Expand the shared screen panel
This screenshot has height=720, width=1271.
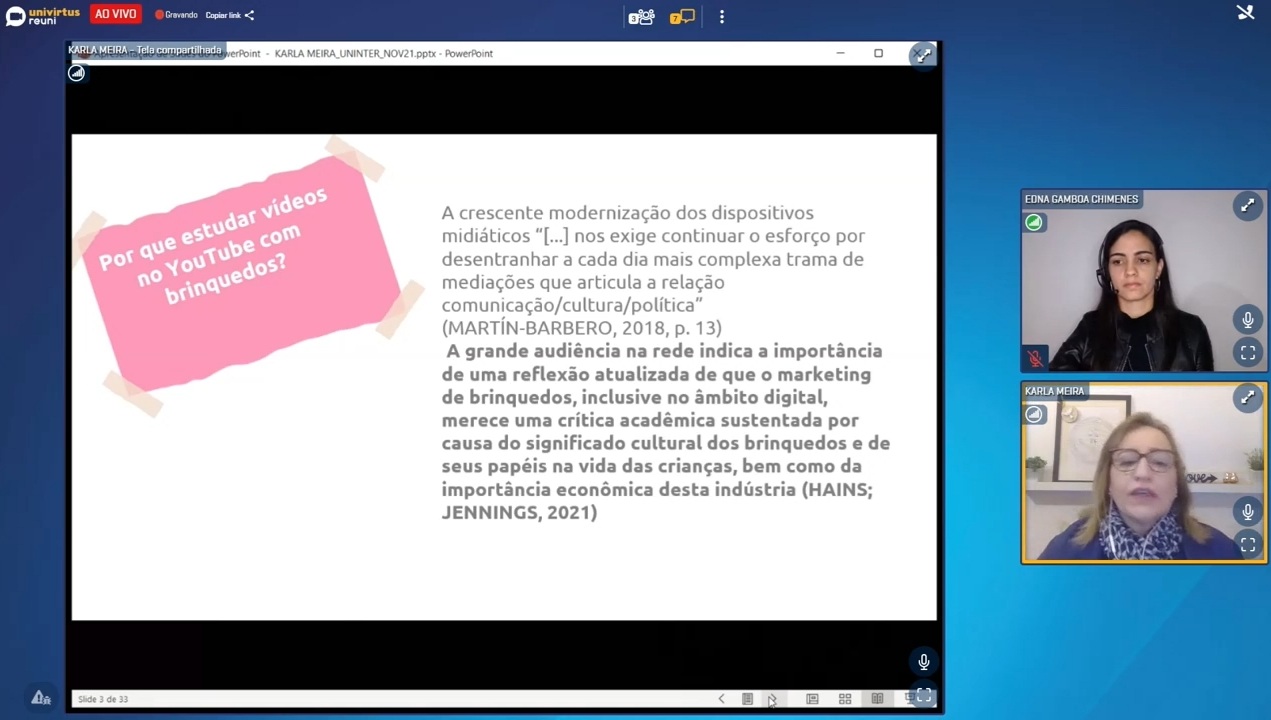[x=923, y=55]
